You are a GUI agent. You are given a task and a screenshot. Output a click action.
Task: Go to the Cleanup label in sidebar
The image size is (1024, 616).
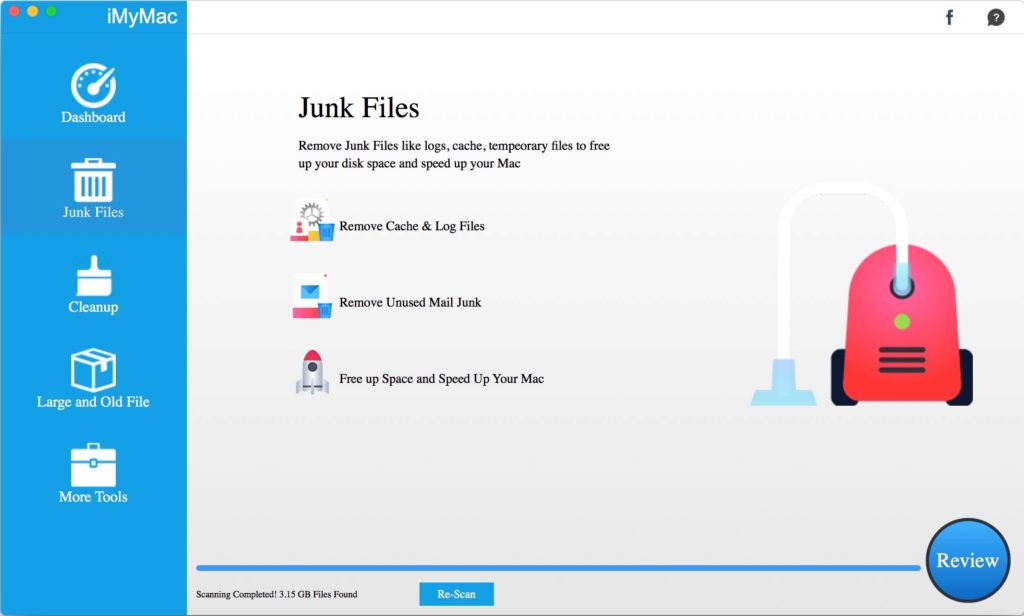[x=93, y=307]
